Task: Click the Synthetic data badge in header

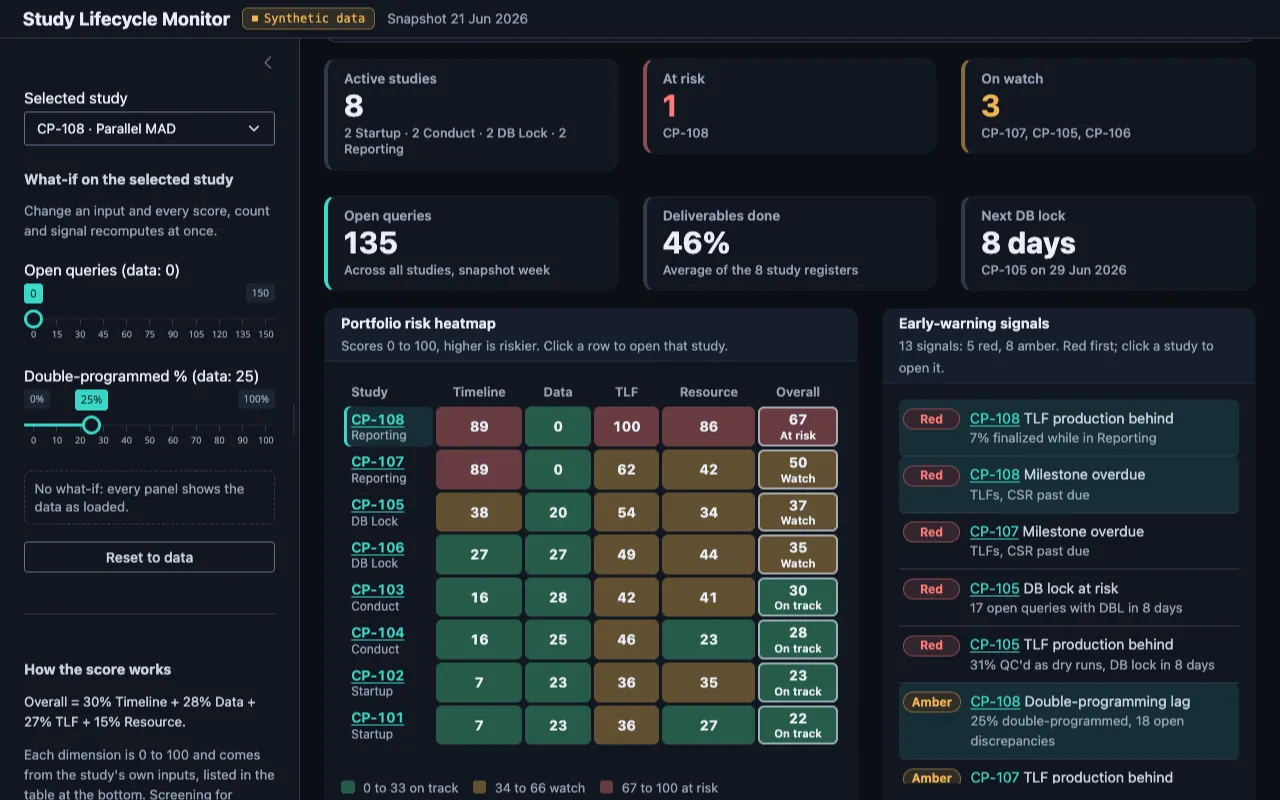Action: (x=308, y=19)
